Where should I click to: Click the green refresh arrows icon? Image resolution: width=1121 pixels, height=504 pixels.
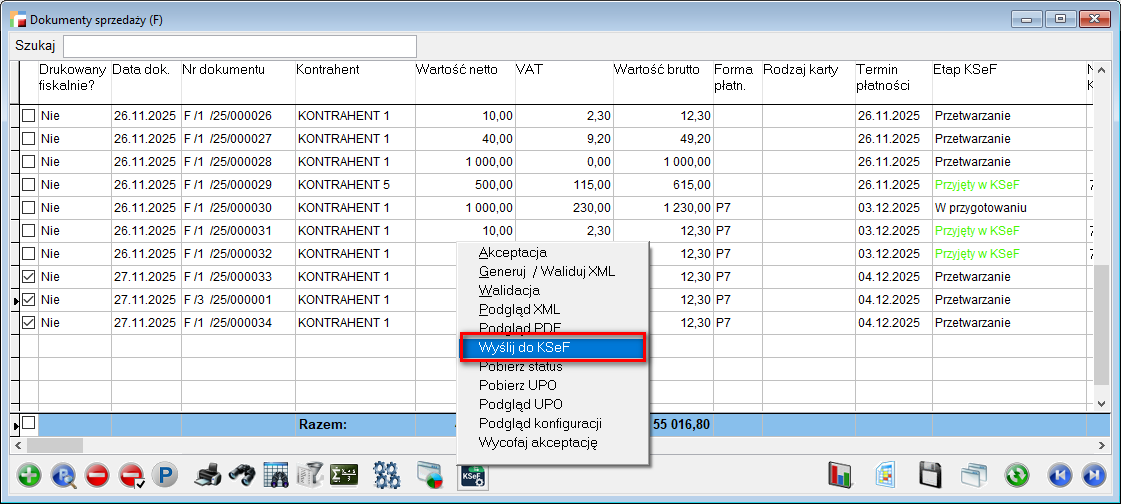click(1018, 475)
